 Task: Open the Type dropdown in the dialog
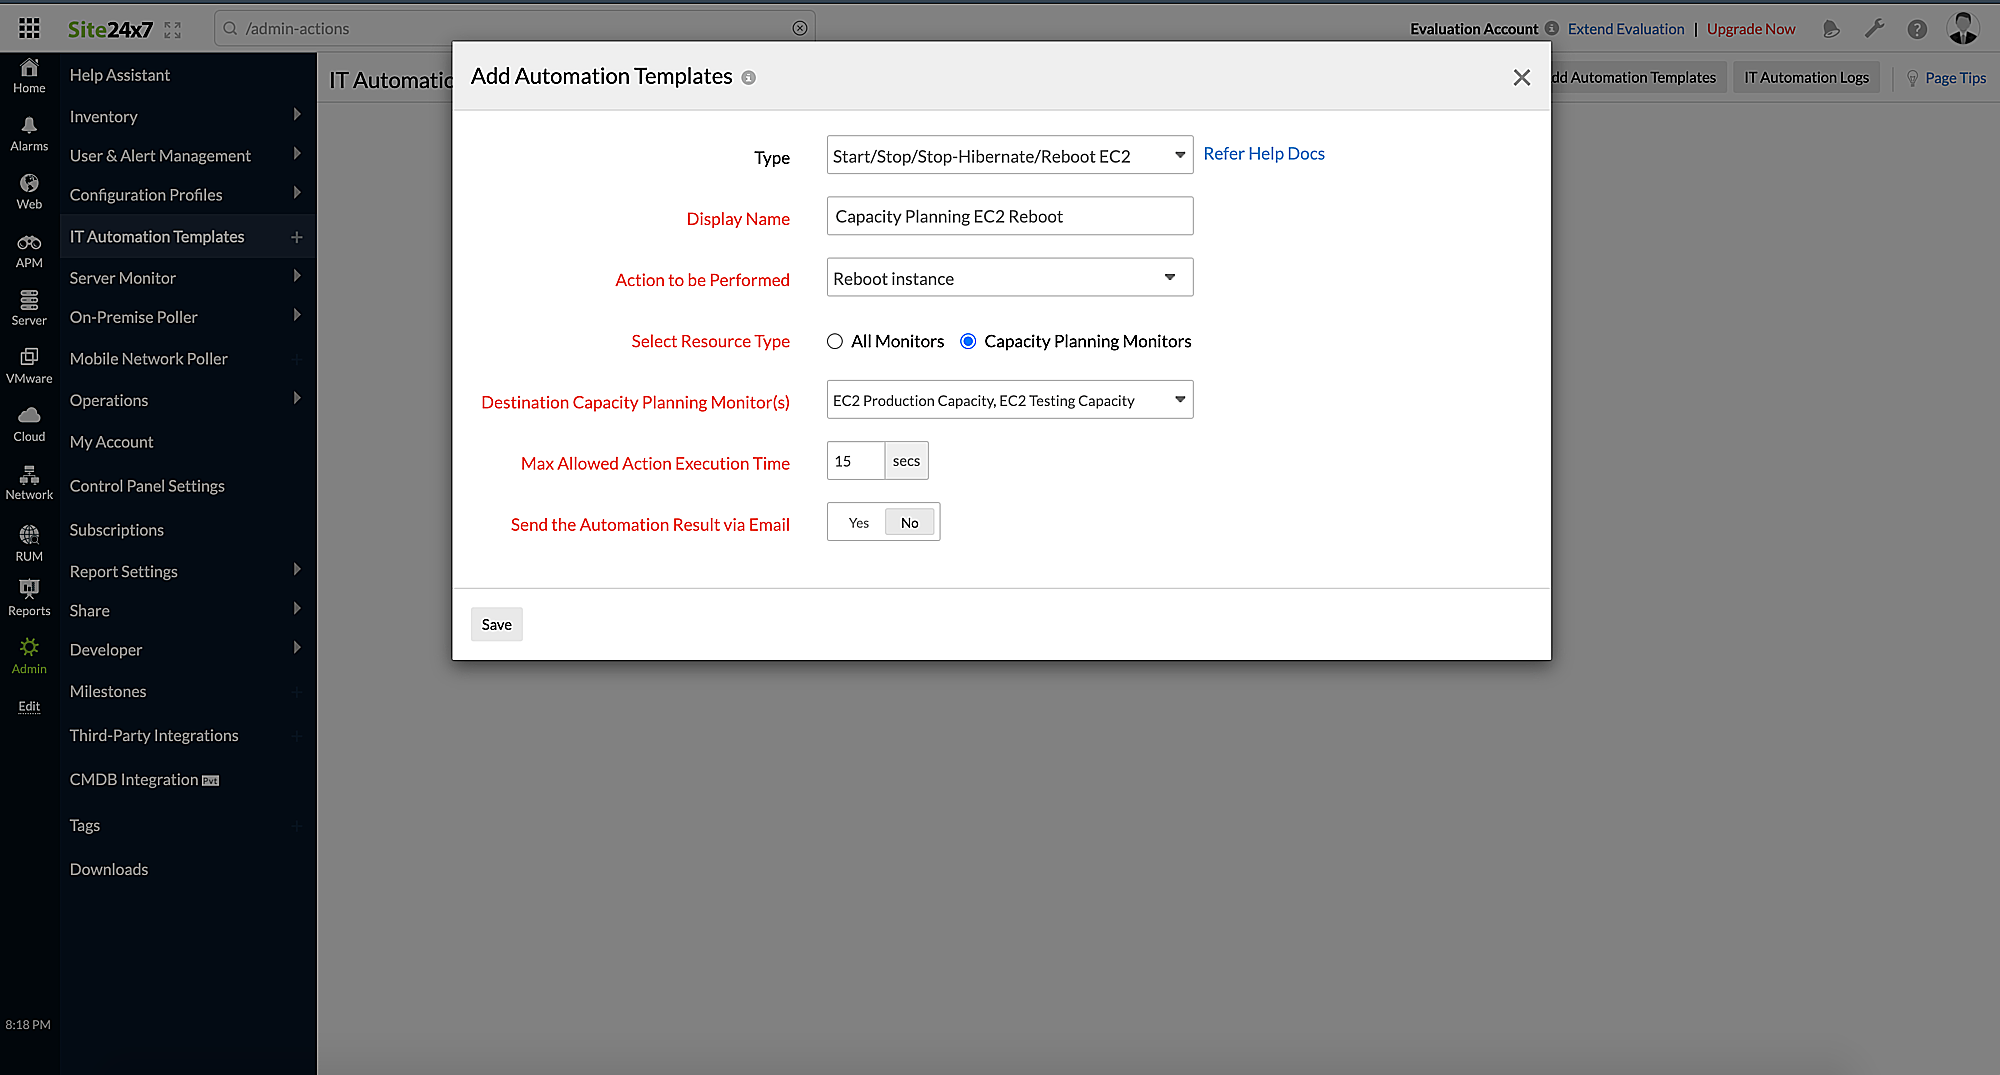pos(1009,155)
